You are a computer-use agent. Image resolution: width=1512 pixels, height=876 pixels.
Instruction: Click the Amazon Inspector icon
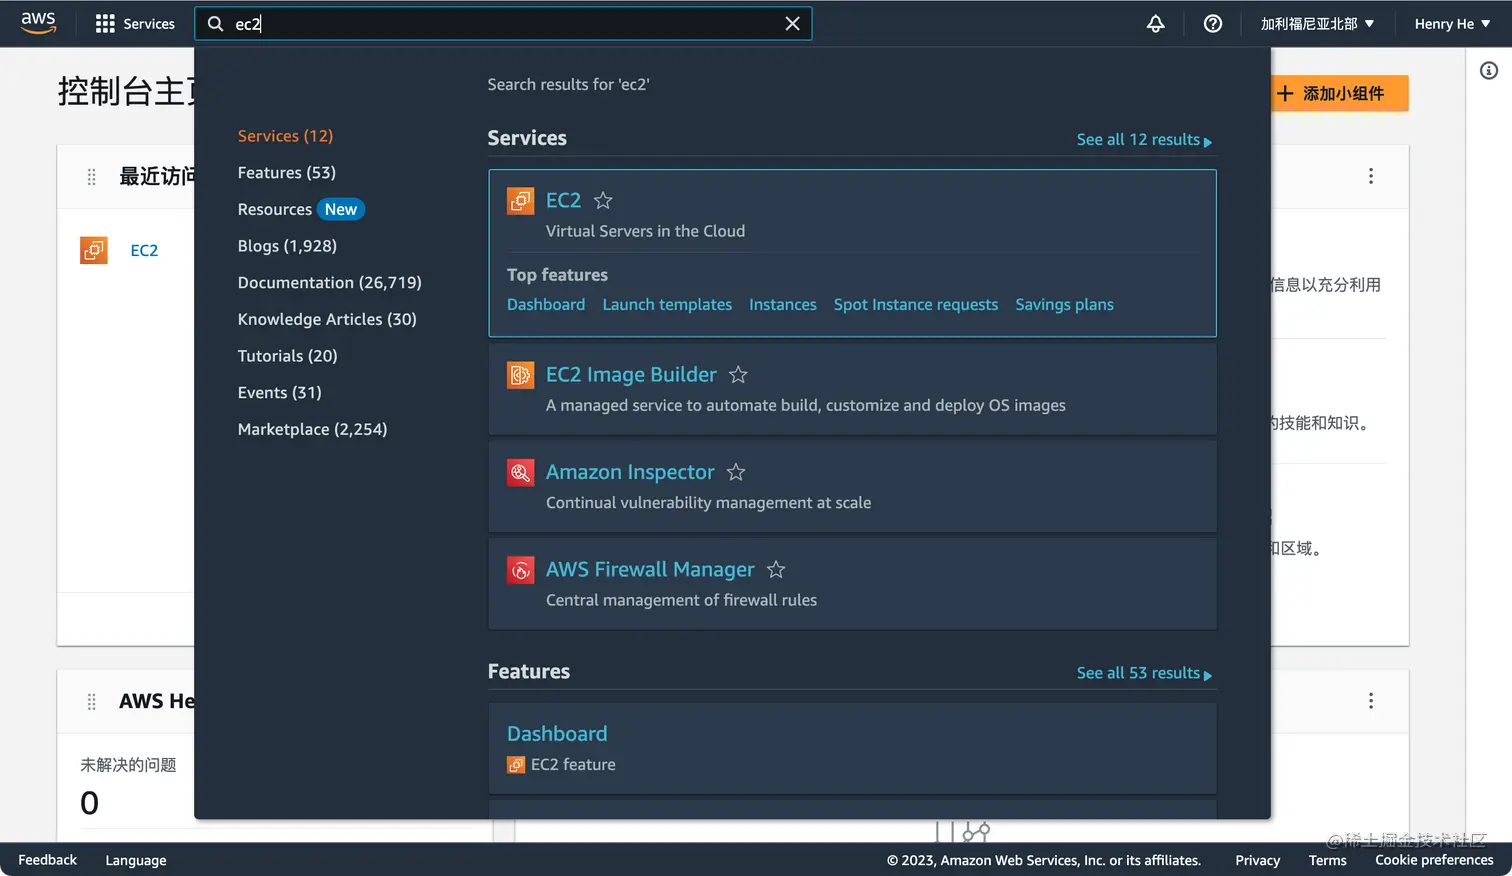(x=520, y=472)
